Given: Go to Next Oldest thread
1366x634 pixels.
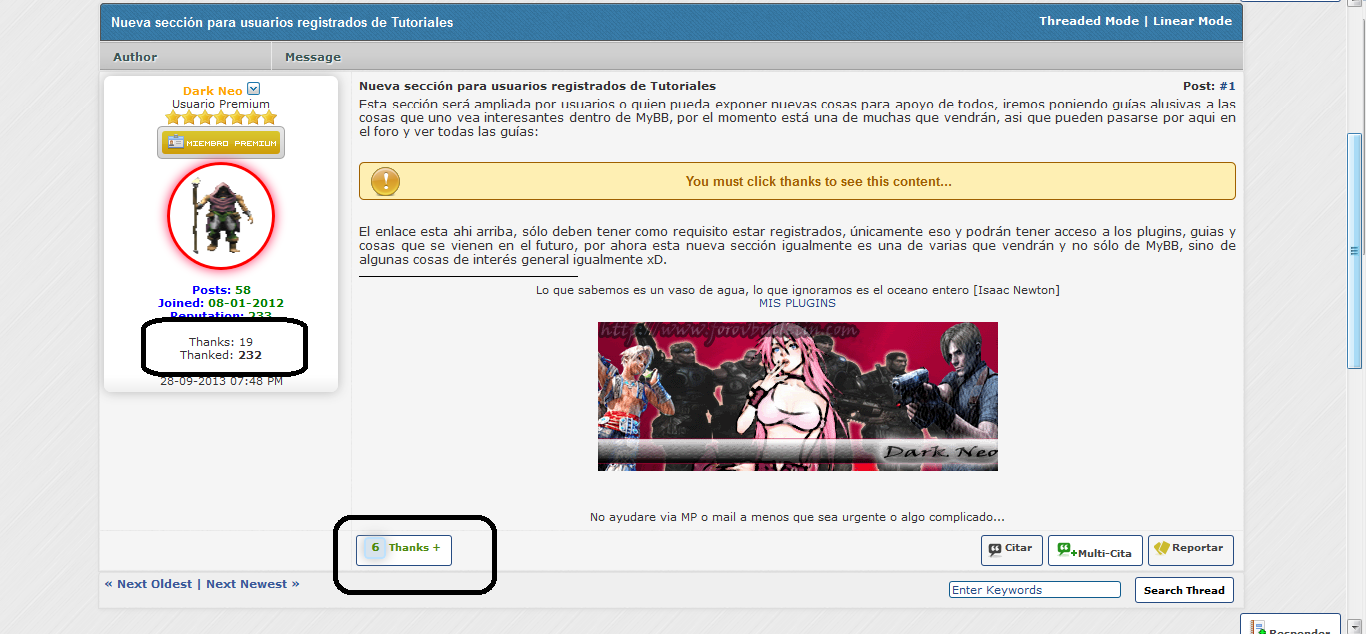Looking at the screenshot, I should [148, 584].
